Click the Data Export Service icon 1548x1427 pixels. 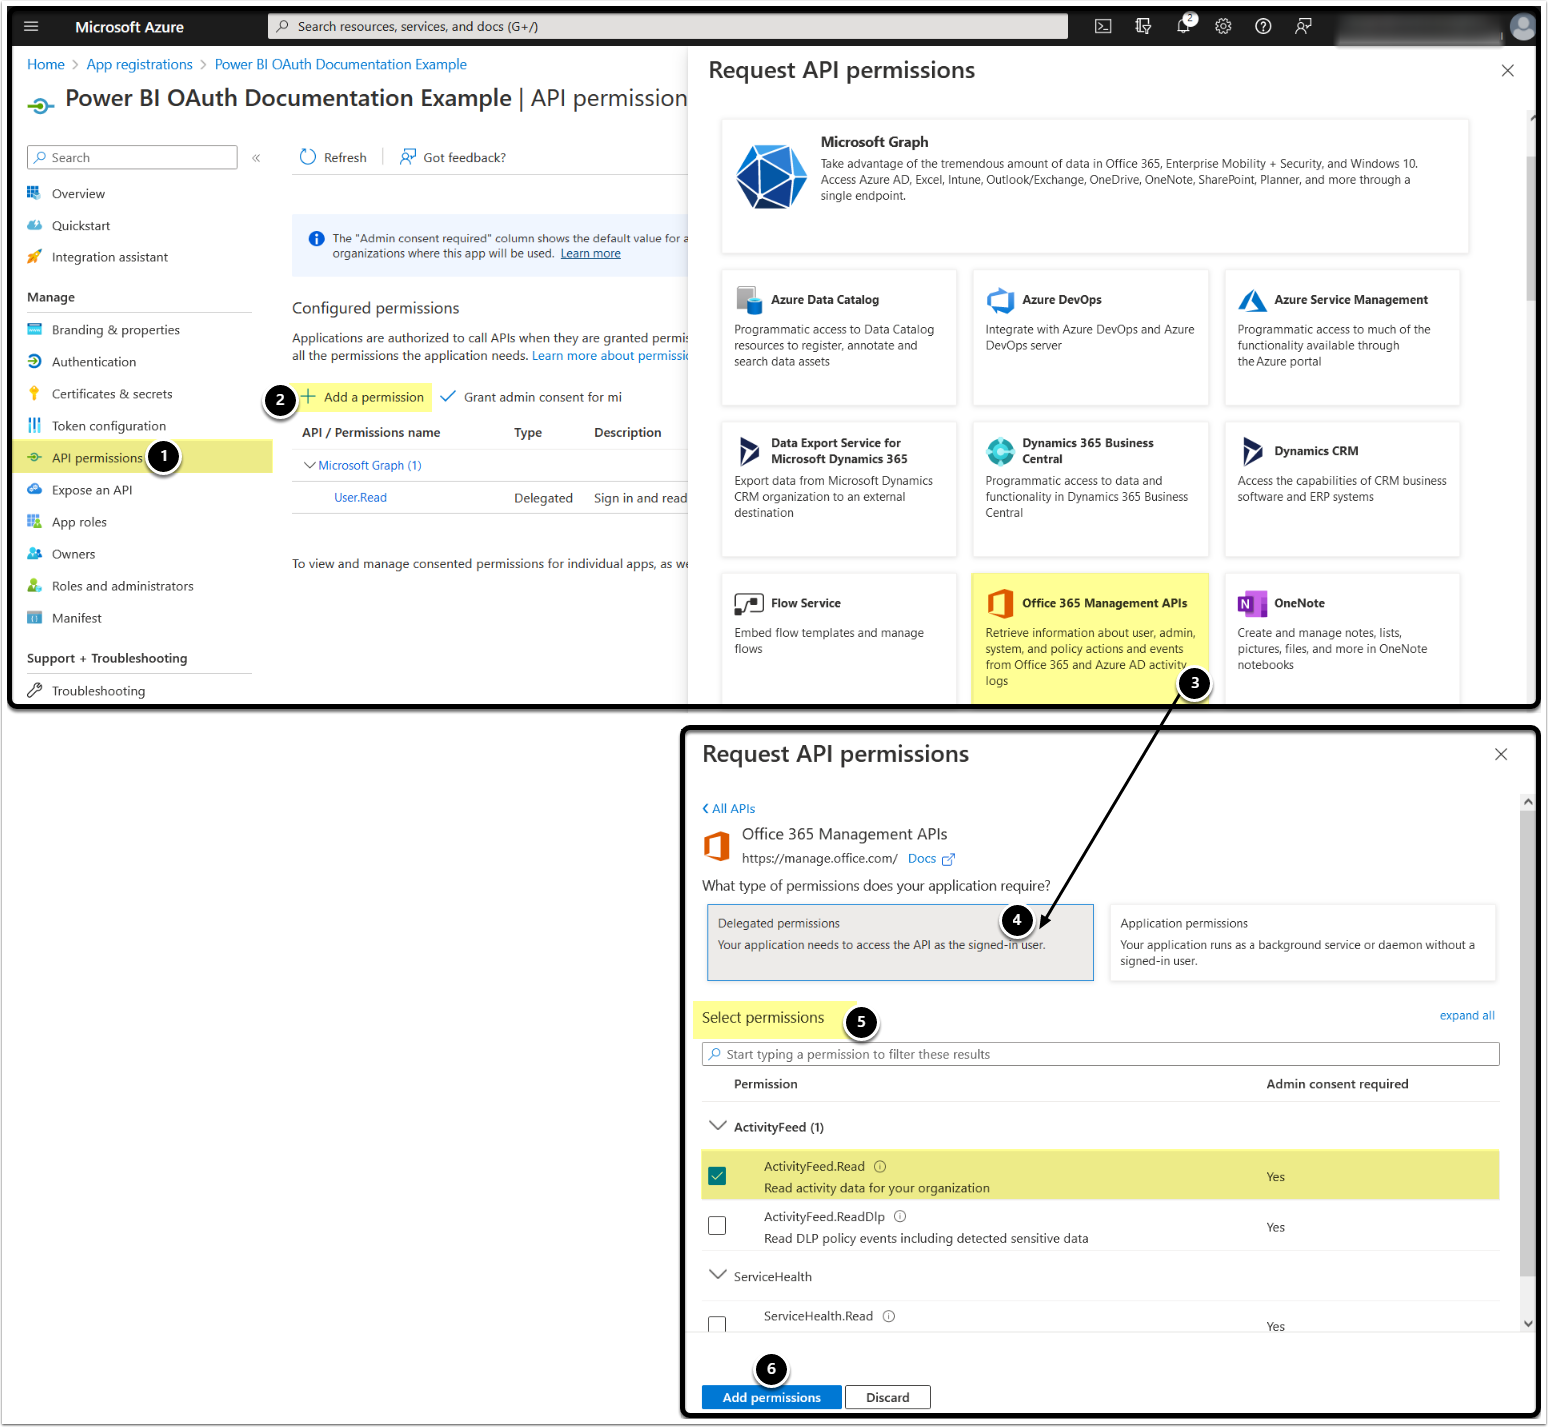point(749,451)
